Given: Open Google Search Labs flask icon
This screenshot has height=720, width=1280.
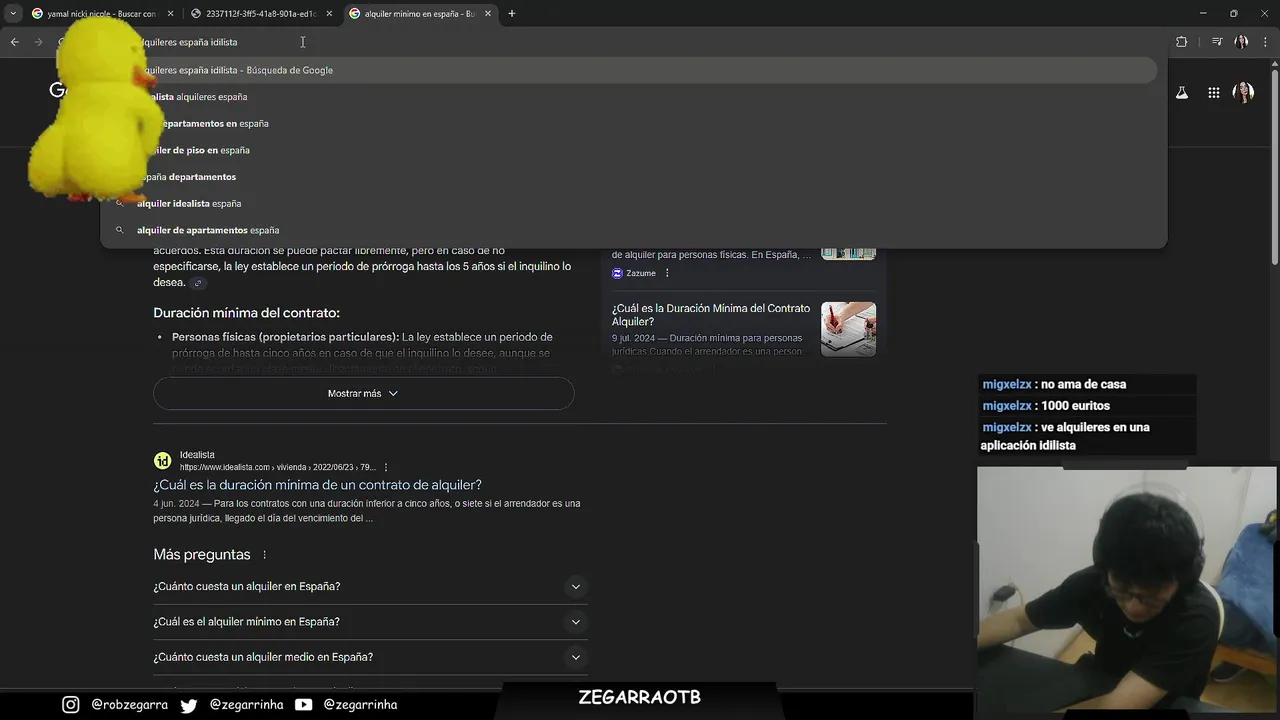Looking at the screenshot, I should click(1181, 93).
